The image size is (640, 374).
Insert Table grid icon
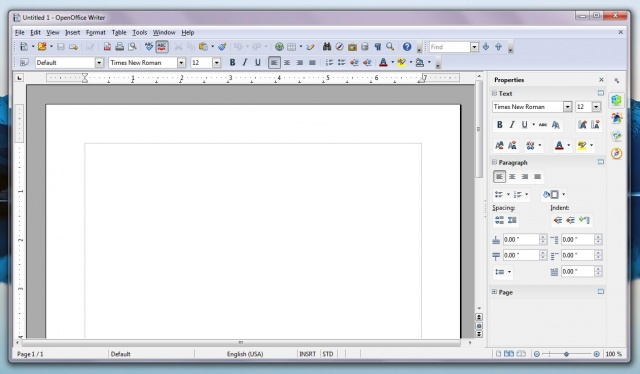point(291,47)
